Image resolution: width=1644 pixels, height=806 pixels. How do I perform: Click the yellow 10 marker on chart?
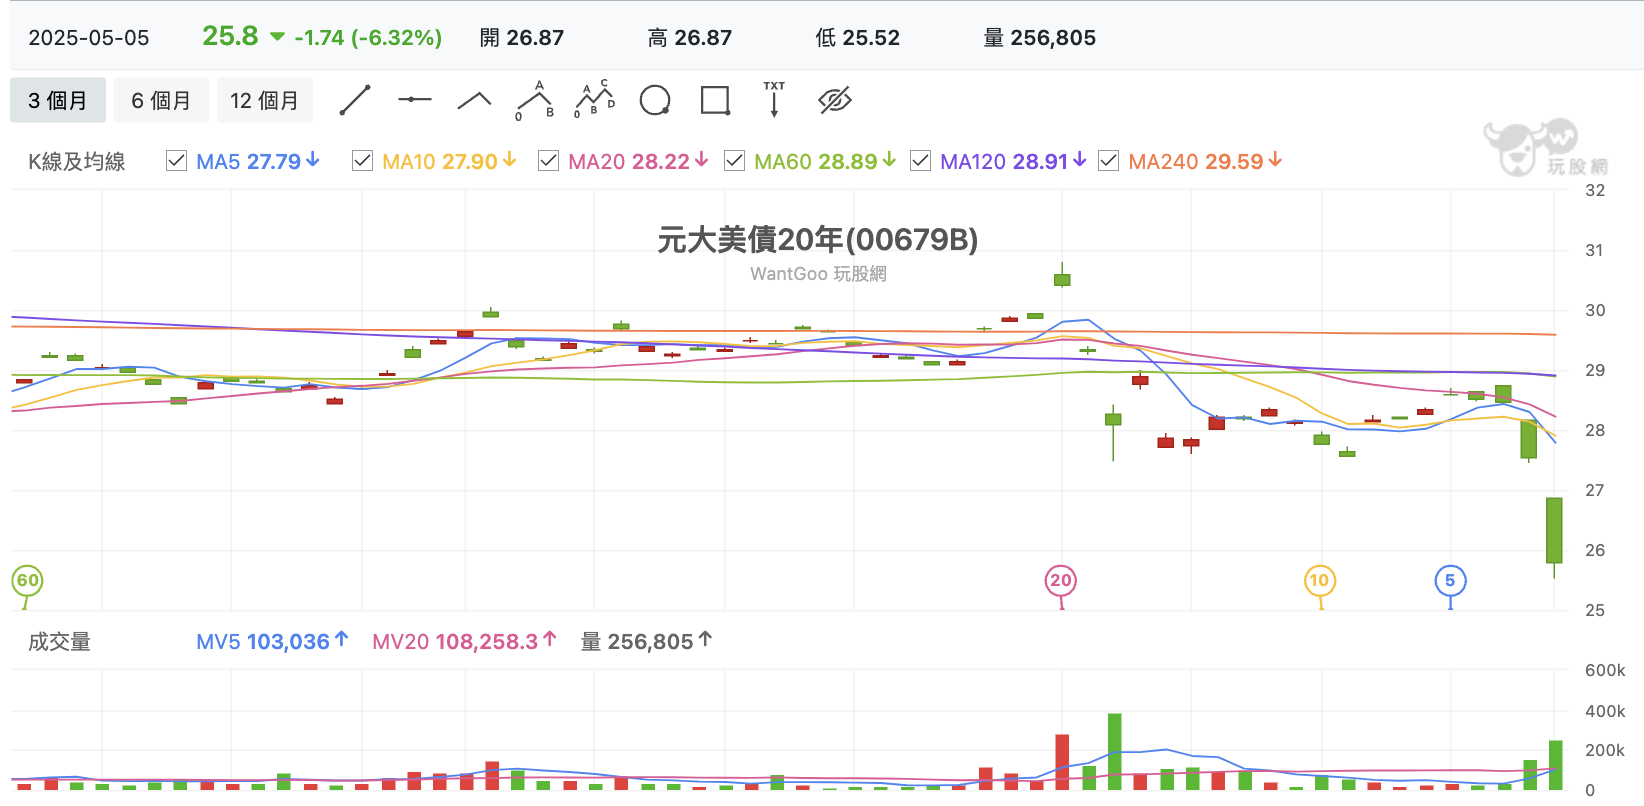point(1320,581)
